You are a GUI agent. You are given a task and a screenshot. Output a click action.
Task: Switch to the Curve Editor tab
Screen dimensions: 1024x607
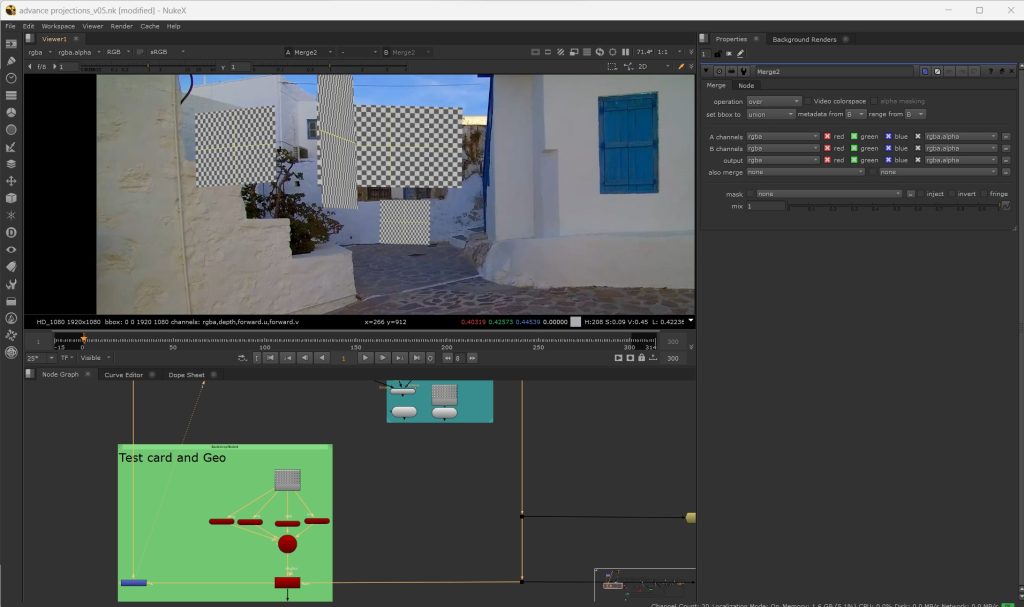click(x=123, y=375)
